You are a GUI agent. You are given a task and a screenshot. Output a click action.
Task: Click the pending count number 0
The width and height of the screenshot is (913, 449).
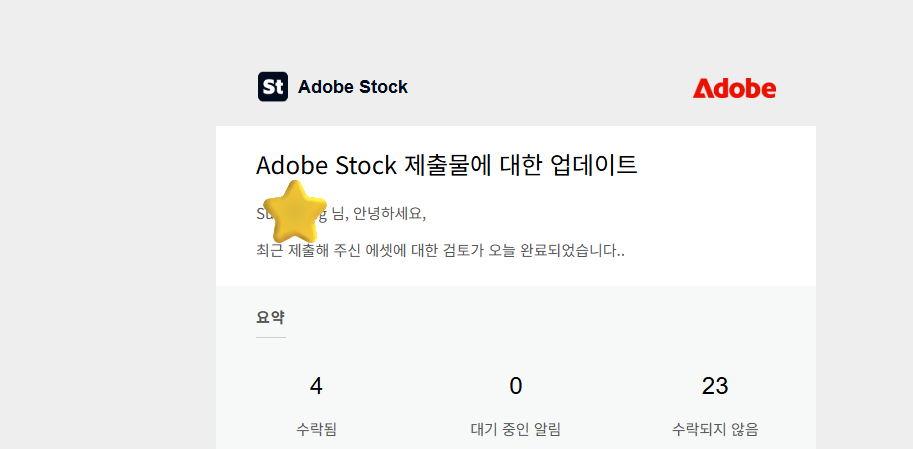(515, 386)
